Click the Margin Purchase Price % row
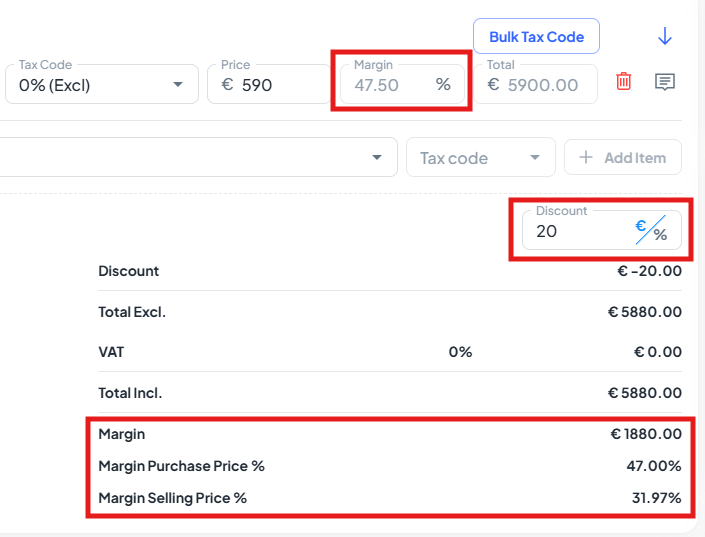 (390, 466)
